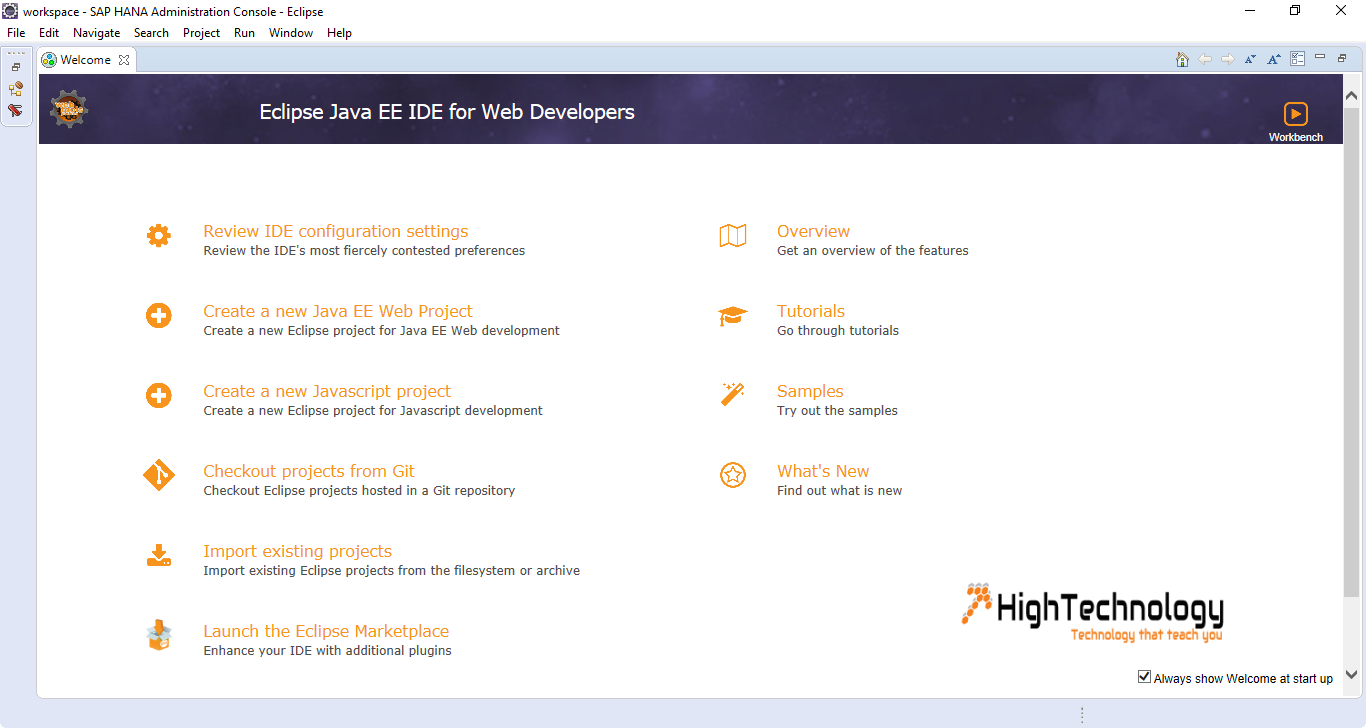Open Create a new Javascript project link
The width and height of the screenshot is (1366, 728).
pos(327,391)
